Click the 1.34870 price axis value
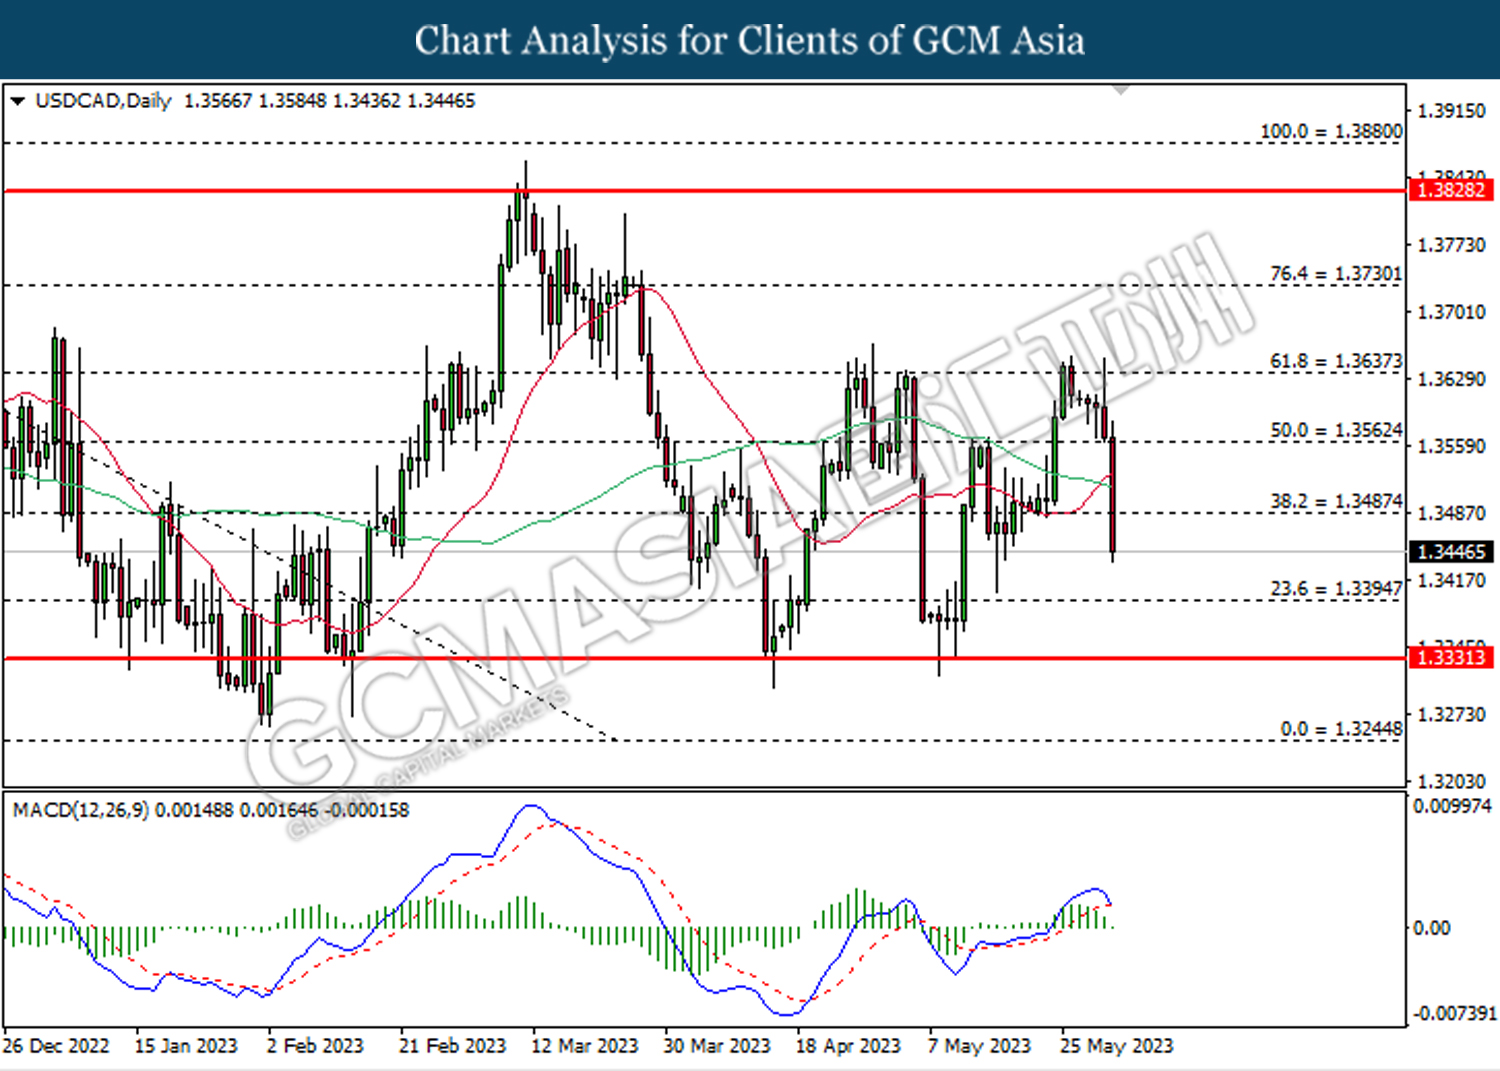Viewport: 1500px width, 1071px height. pos(1451,513)
